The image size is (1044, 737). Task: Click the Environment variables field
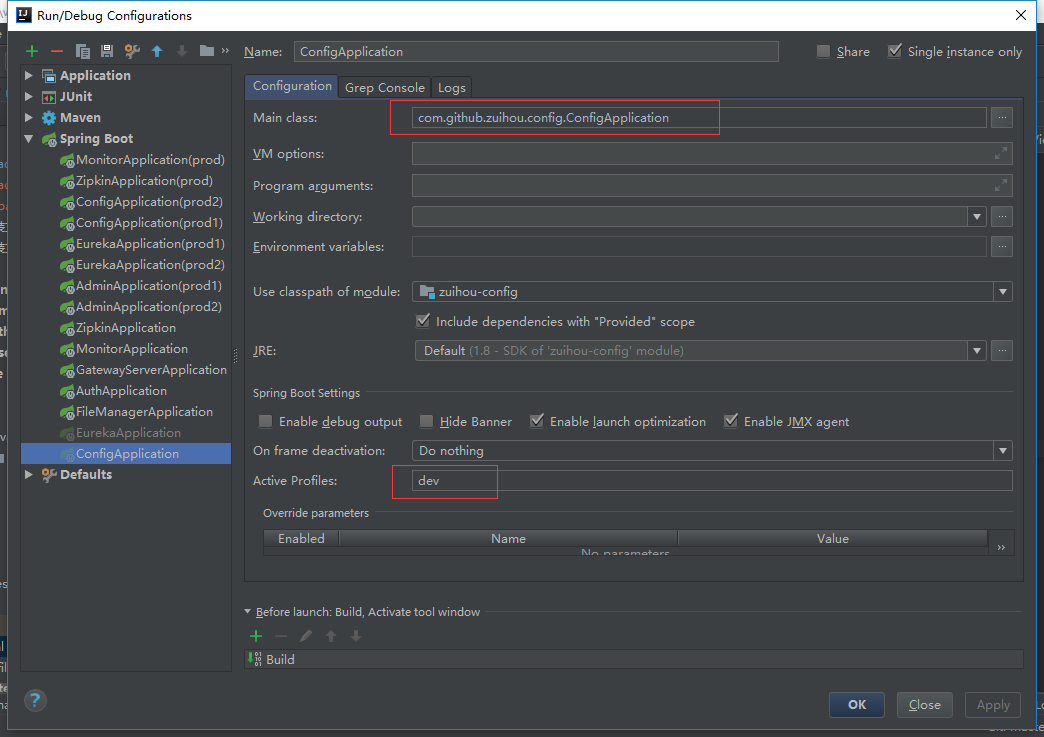699,247
